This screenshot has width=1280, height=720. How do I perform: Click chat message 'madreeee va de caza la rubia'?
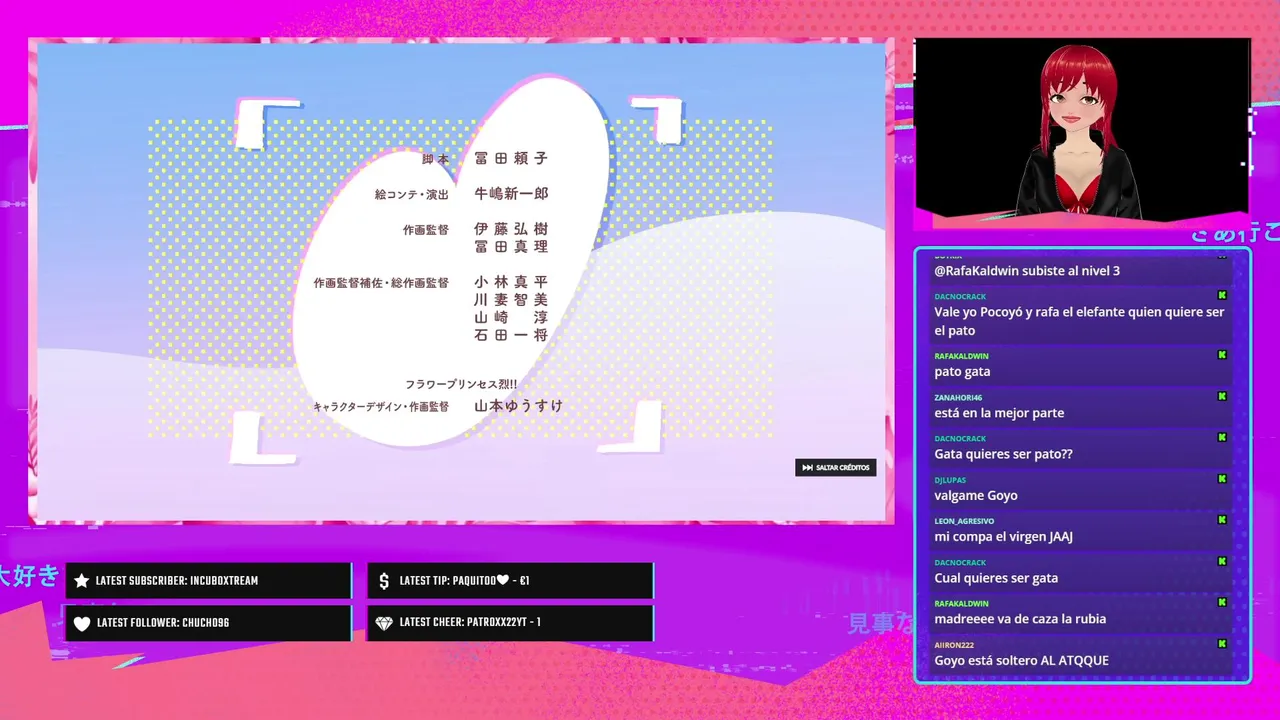pos(1020,619)
